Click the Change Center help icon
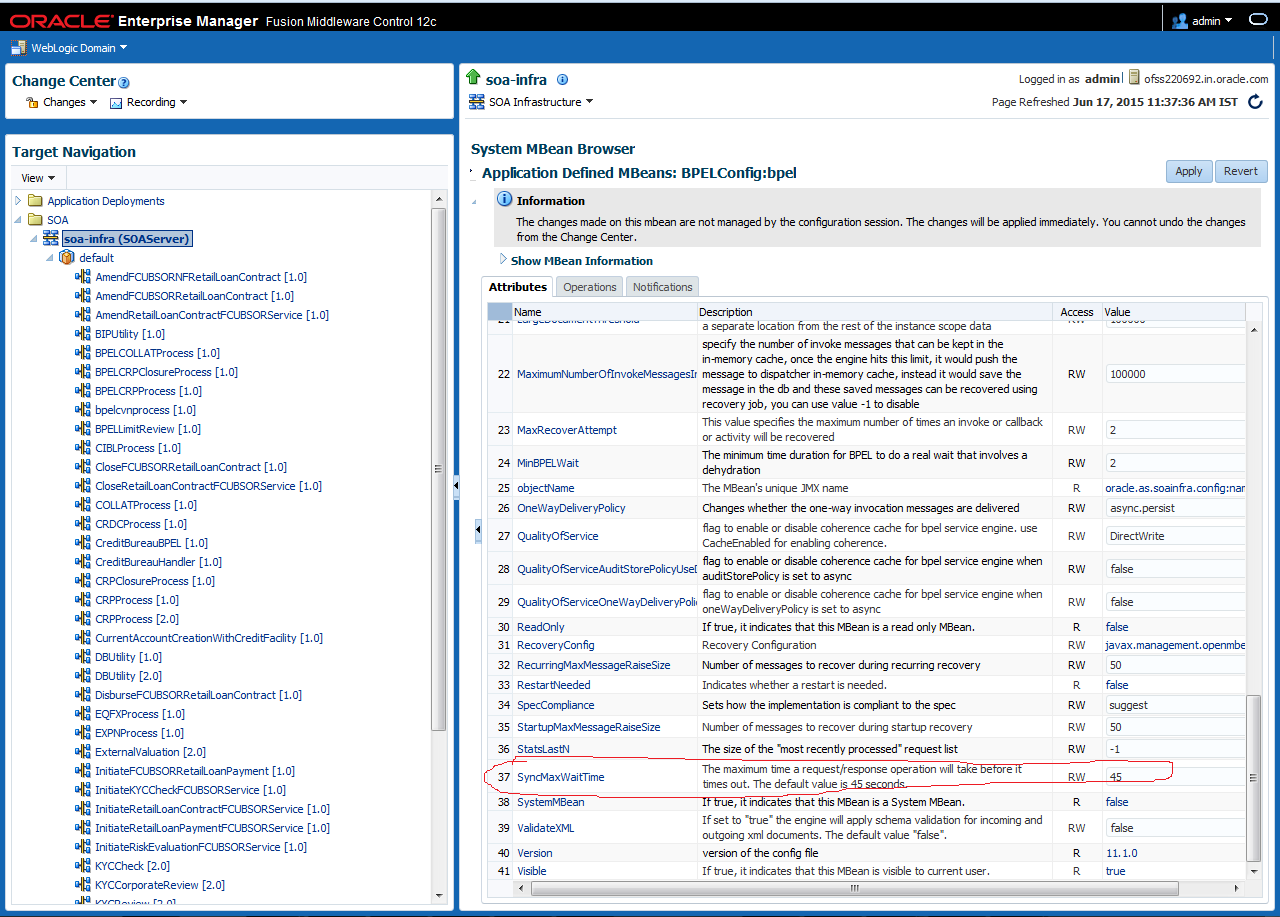This screenshot has width=1280, height=917. (124, 83)
